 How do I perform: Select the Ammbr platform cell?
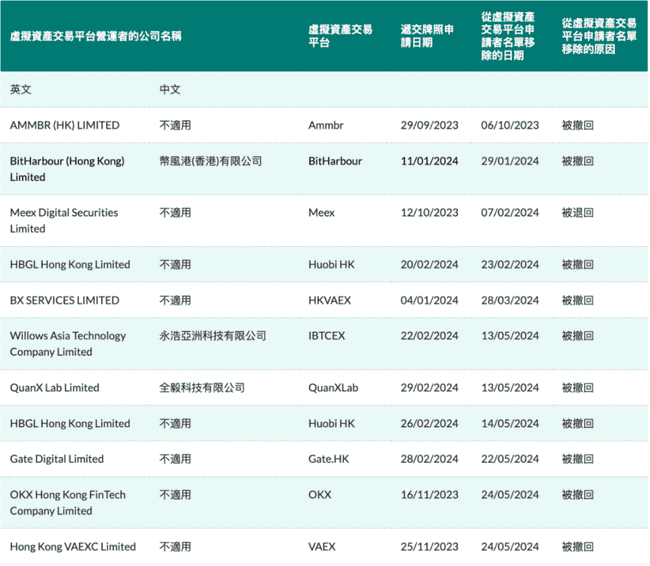[x=326, y=125]
